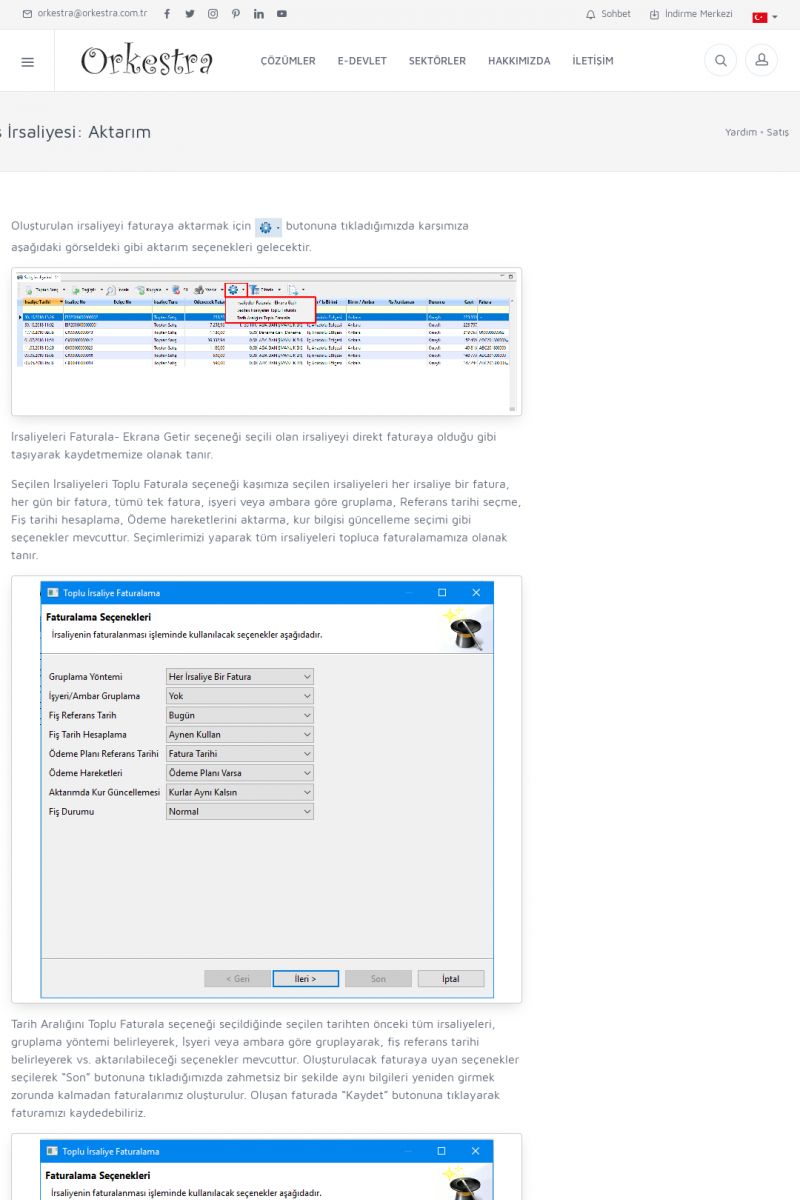Open the SEKTÖRLER menu
The image size is (800, 1200).
[x=437, y=61]
